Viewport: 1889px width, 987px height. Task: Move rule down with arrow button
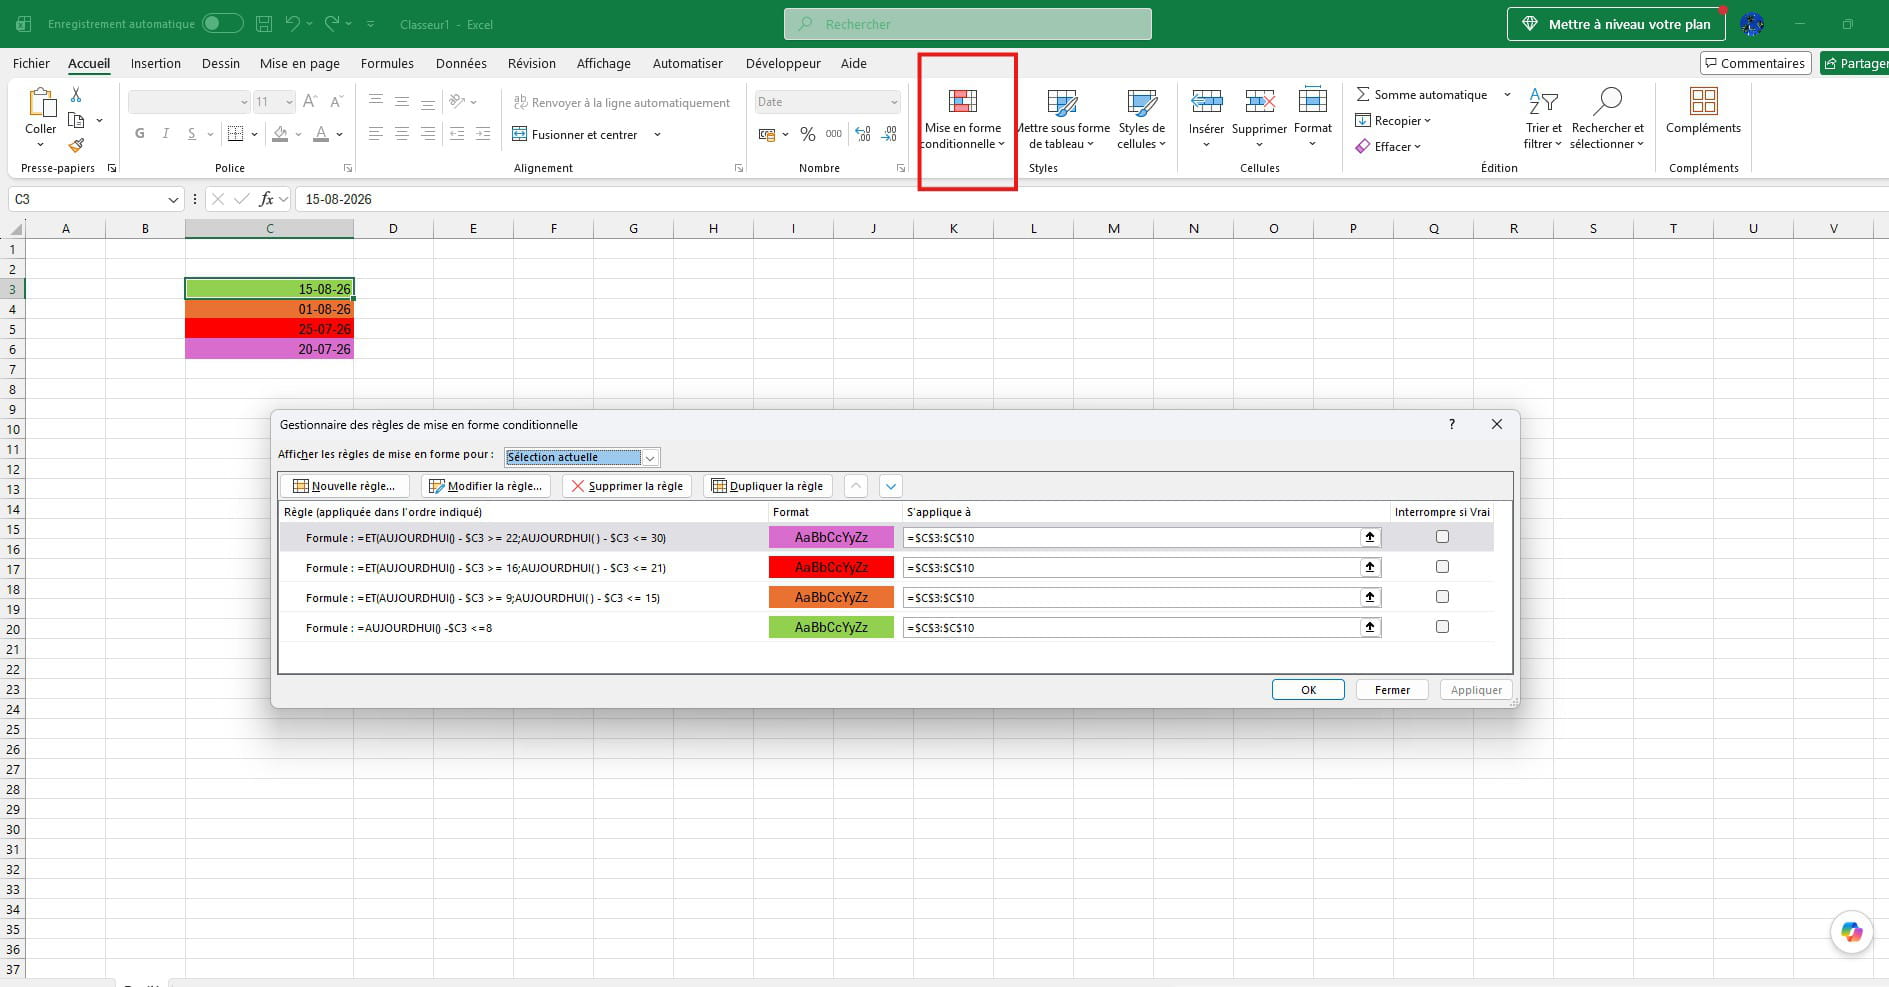point(890,486)
